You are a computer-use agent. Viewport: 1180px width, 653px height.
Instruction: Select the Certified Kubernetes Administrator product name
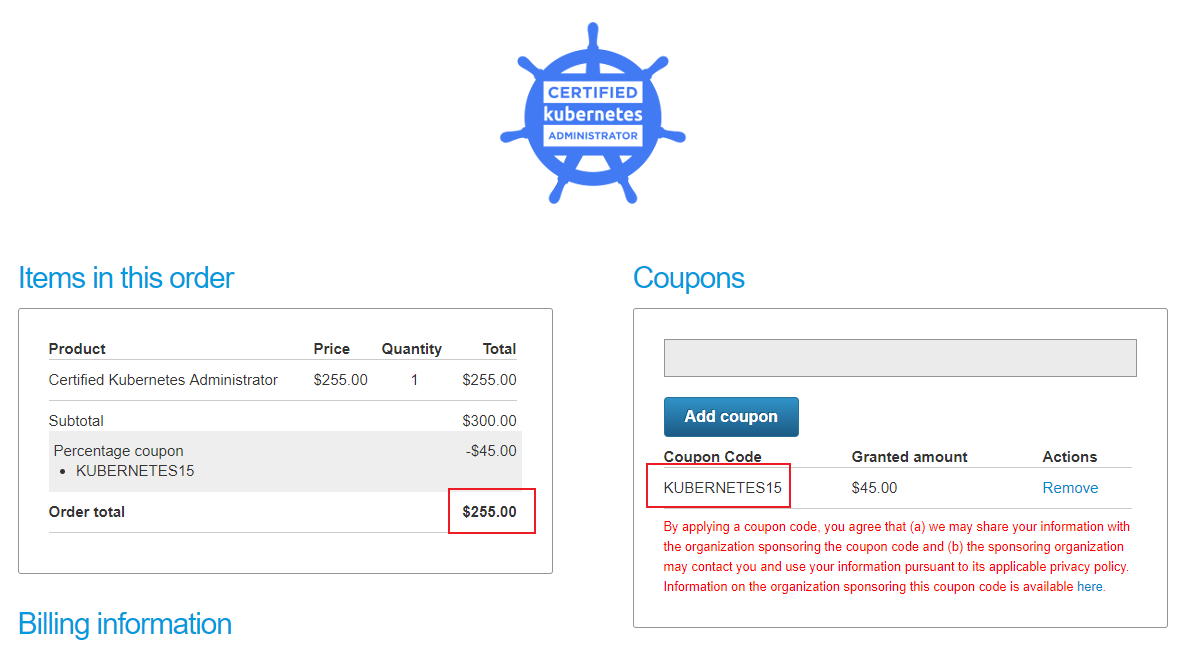pyautogui.click(x=163, y=380)
